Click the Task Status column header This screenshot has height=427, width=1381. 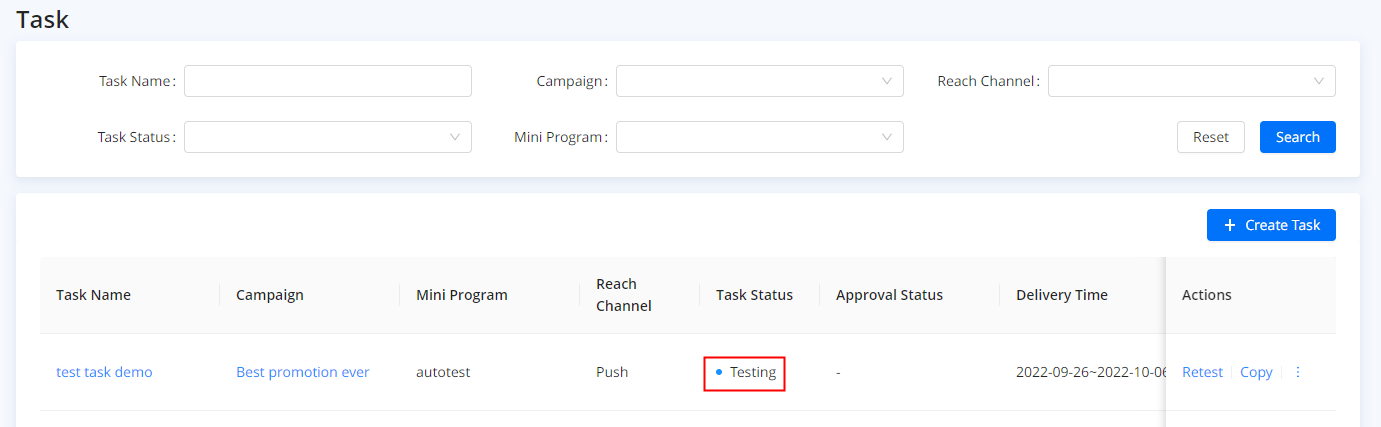[754, 295]
